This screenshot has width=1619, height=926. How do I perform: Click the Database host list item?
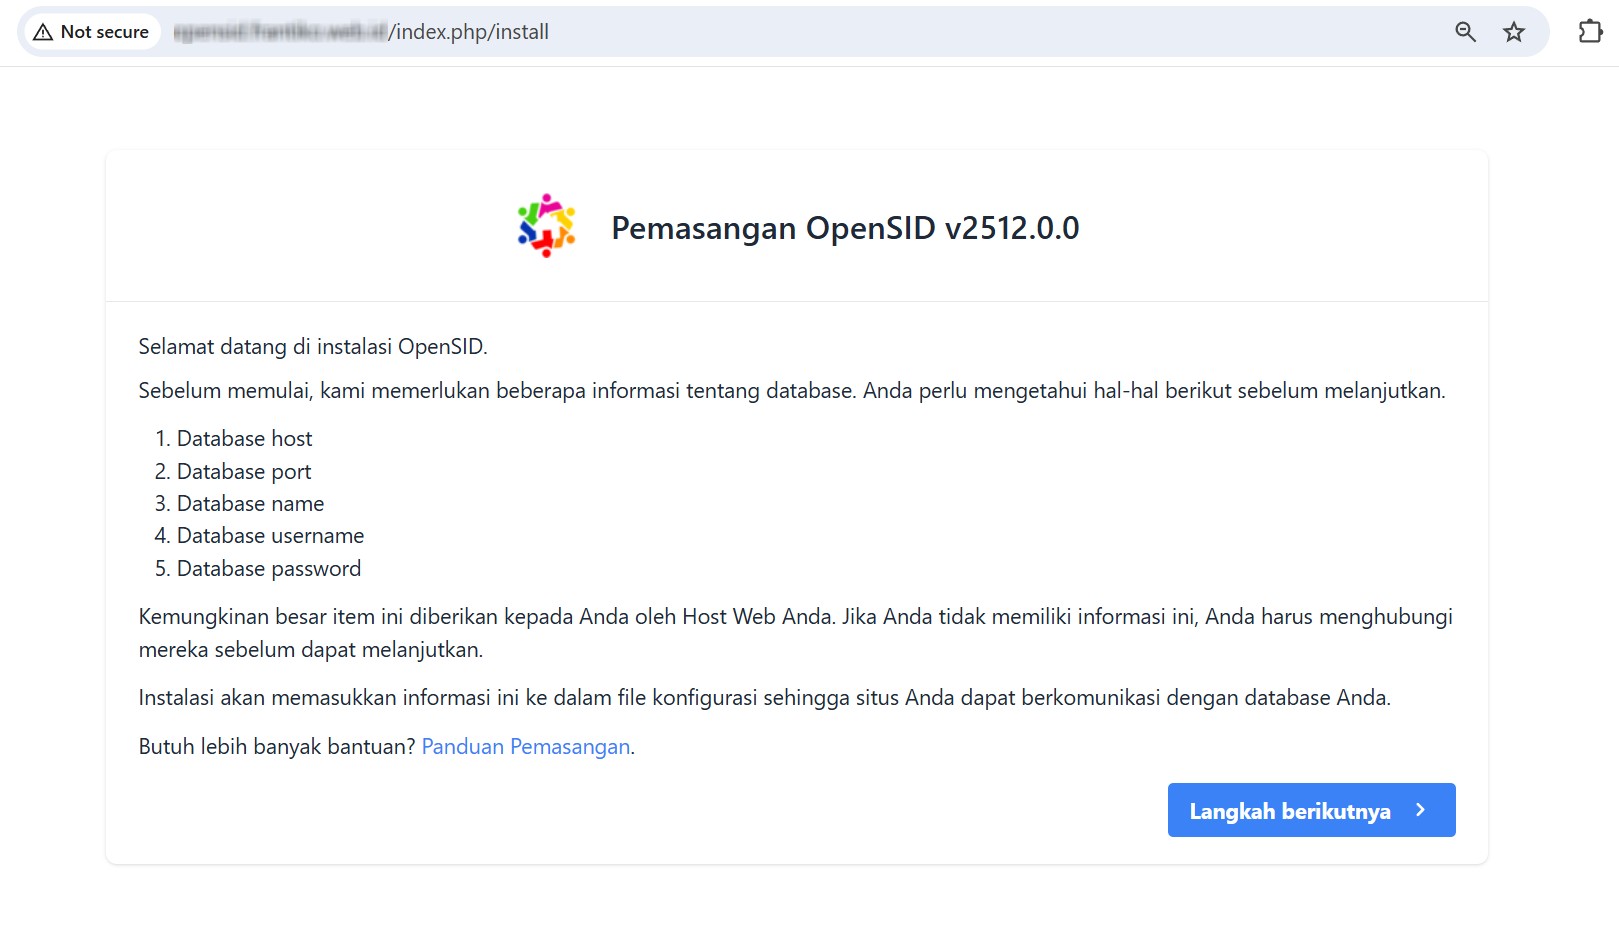click(244, 439)
